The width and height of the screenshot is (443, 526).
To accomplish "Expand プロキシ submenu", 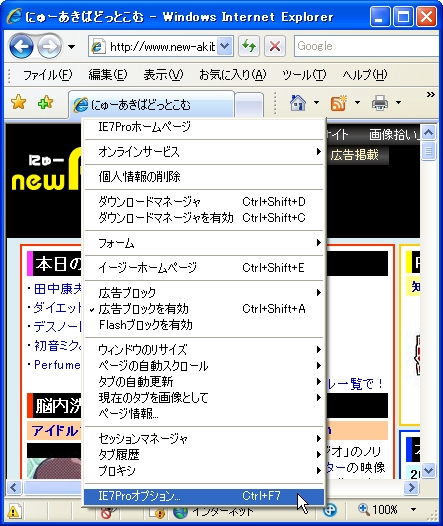I will click(x=204, y=471).
